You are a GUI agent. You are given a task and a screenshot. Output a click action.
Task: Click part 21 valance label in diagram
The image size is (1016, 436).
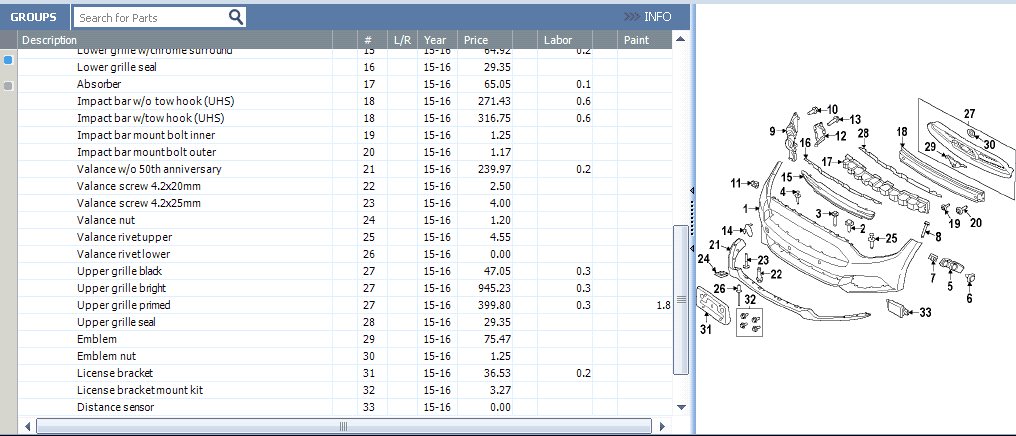pyautogui.click(x=715, y=245)
